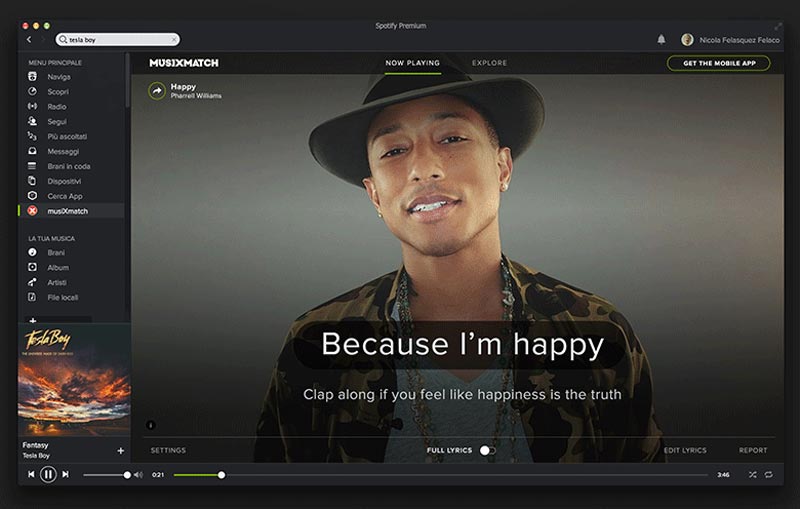Click the user profile avatar

[x=687, y=39]
